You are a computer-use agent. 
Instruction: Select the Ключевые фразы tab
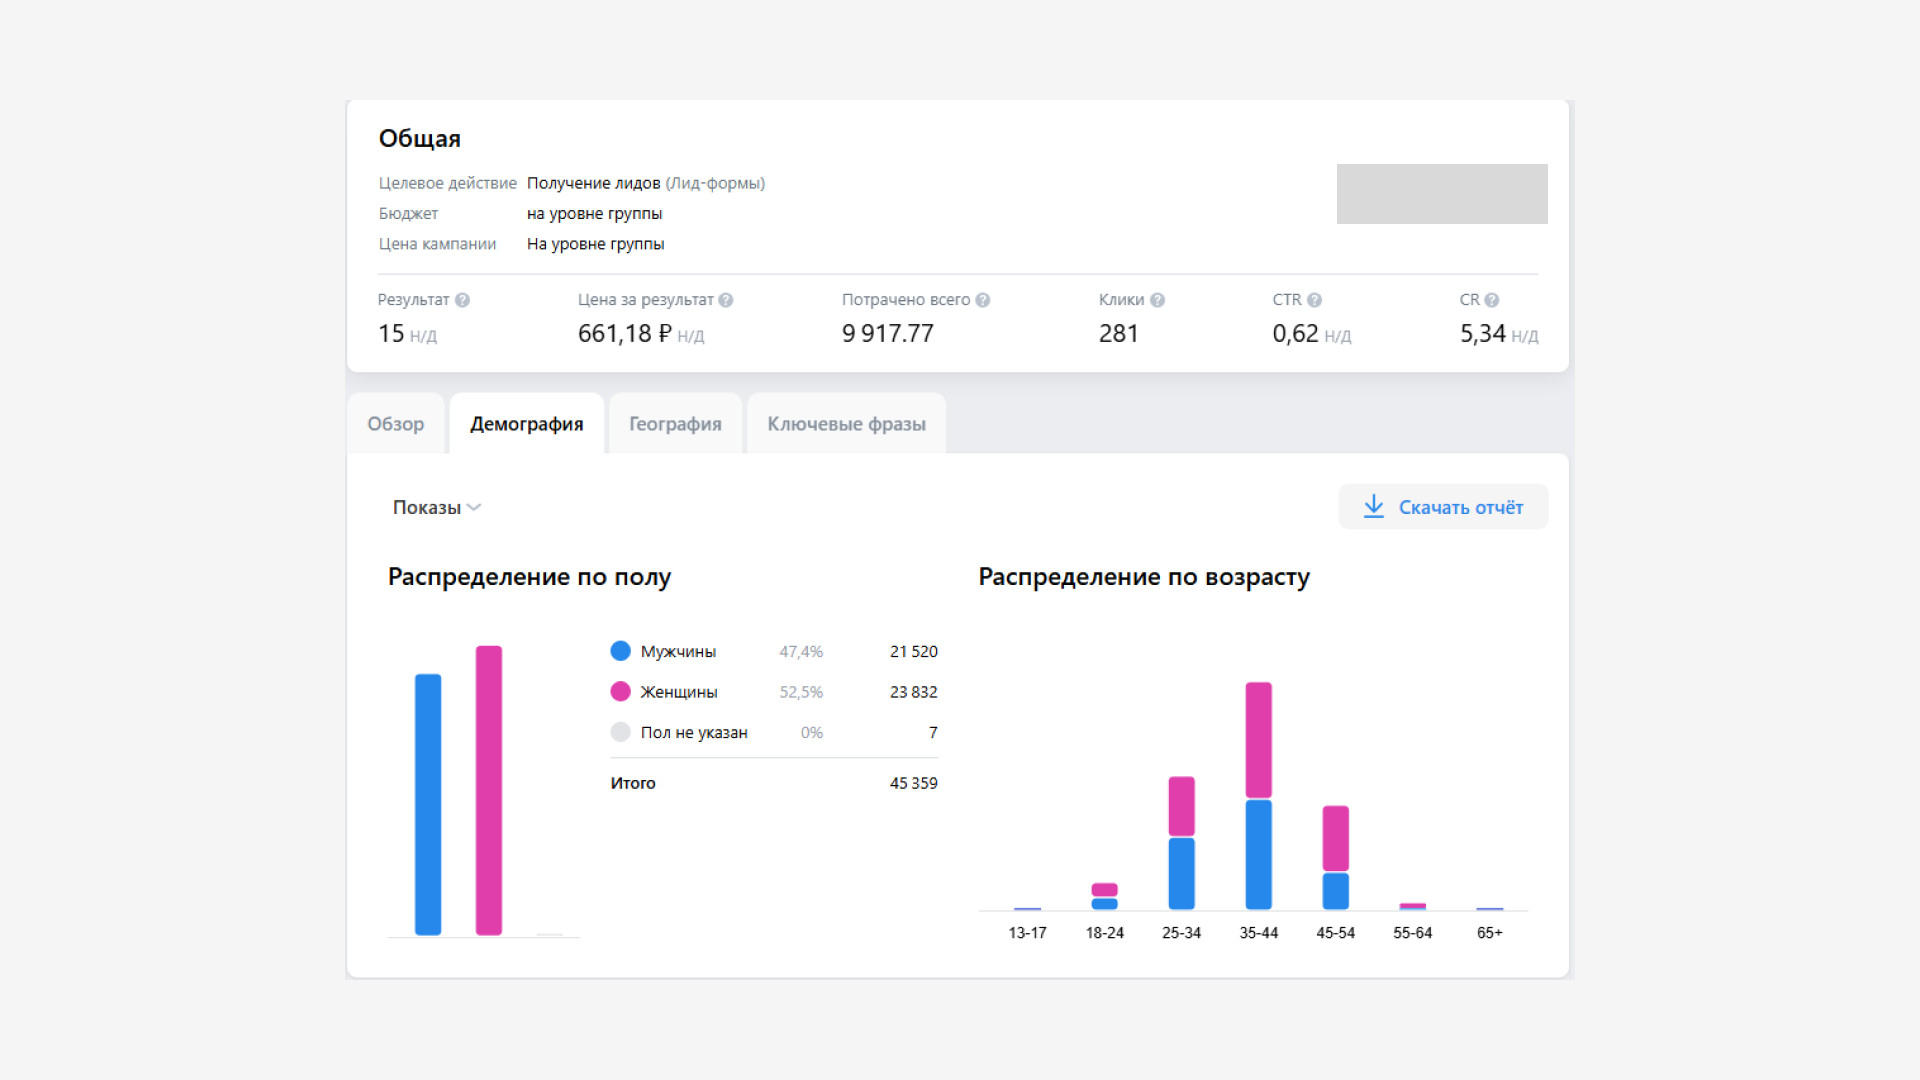point(846,424)
